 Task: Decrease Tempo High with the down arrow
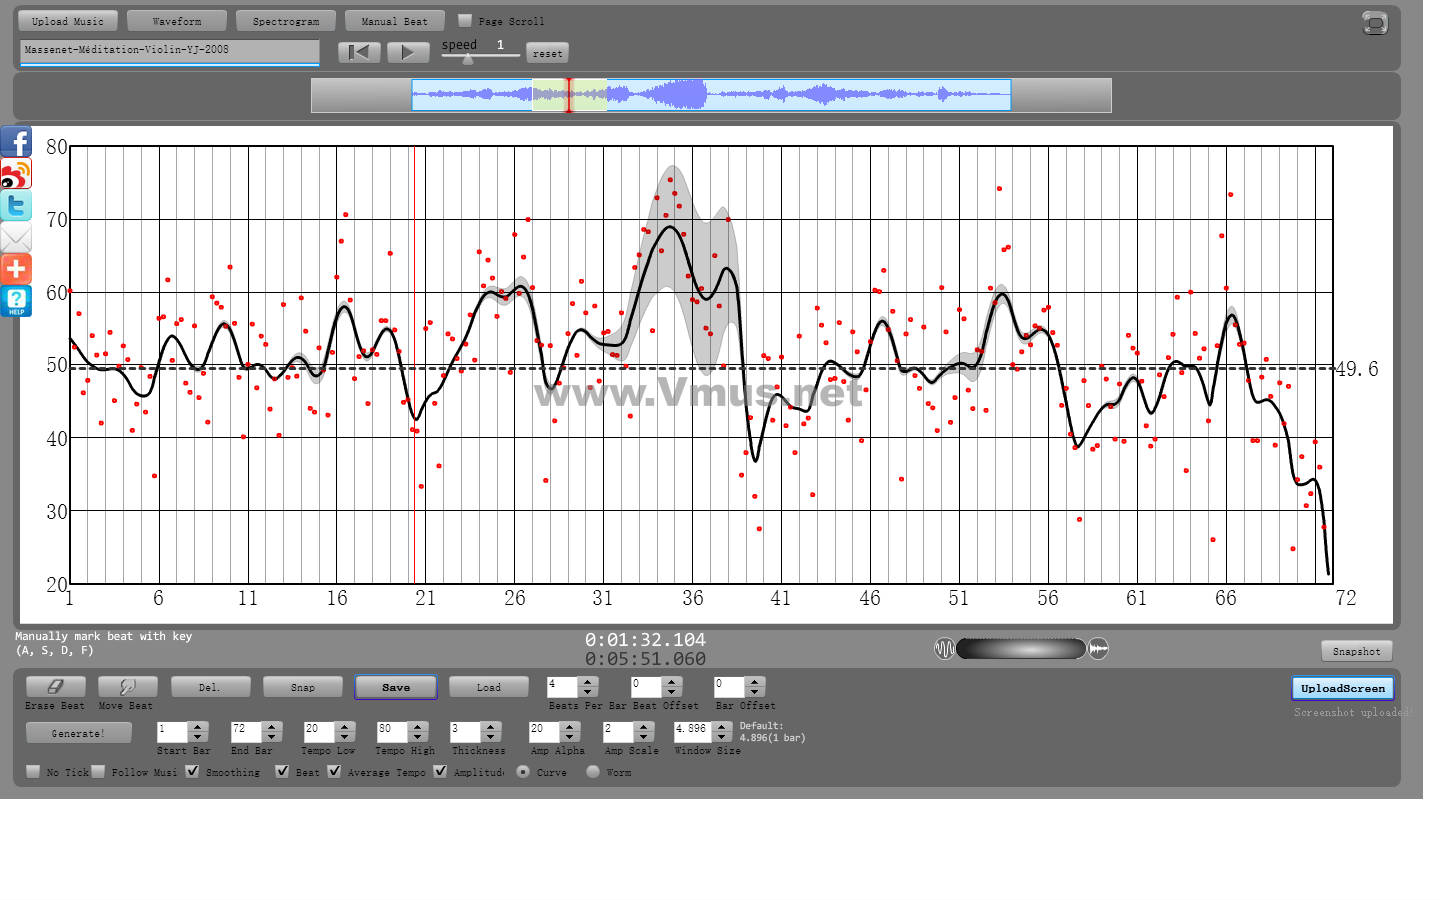(419, 737)
